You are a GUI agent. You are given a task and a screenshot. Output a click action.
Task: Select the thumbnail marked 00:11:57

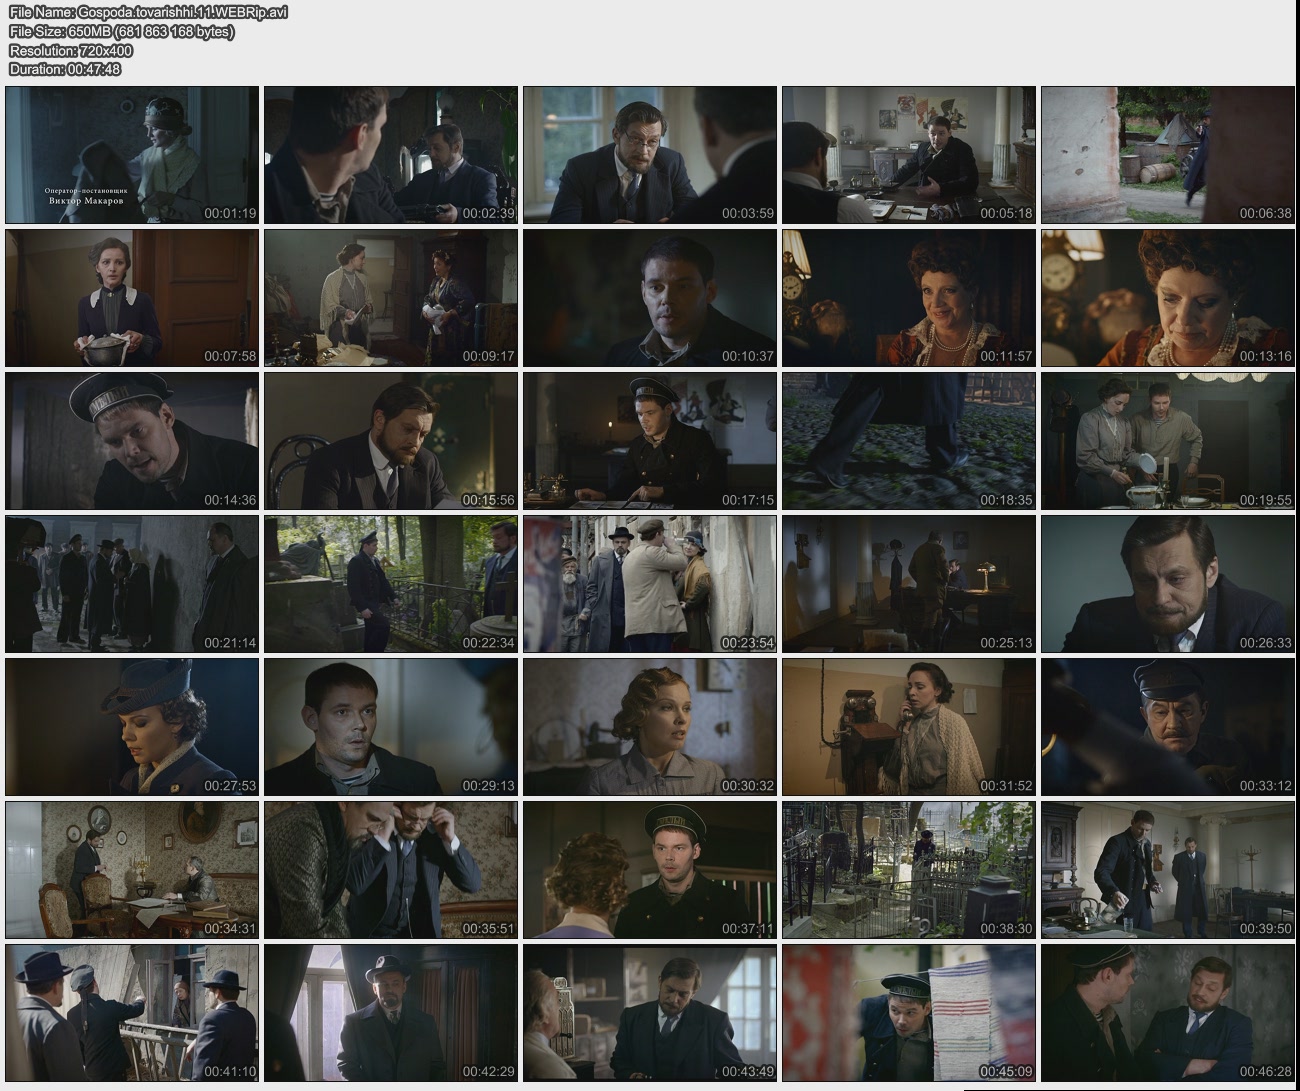click(x=909, y=298)
